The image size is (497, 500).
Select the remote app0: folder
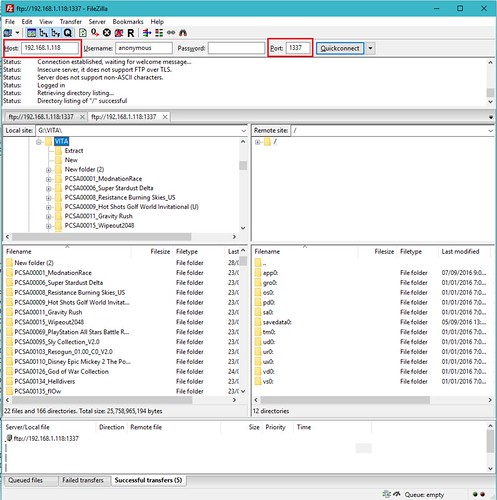pos(270,273)
